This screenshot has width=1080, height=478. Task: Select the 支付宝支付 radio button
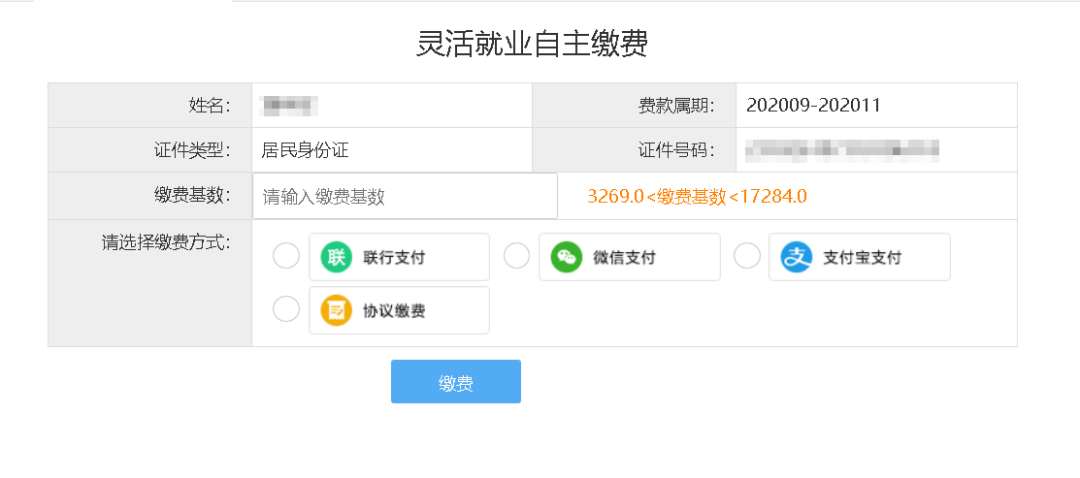747,256
